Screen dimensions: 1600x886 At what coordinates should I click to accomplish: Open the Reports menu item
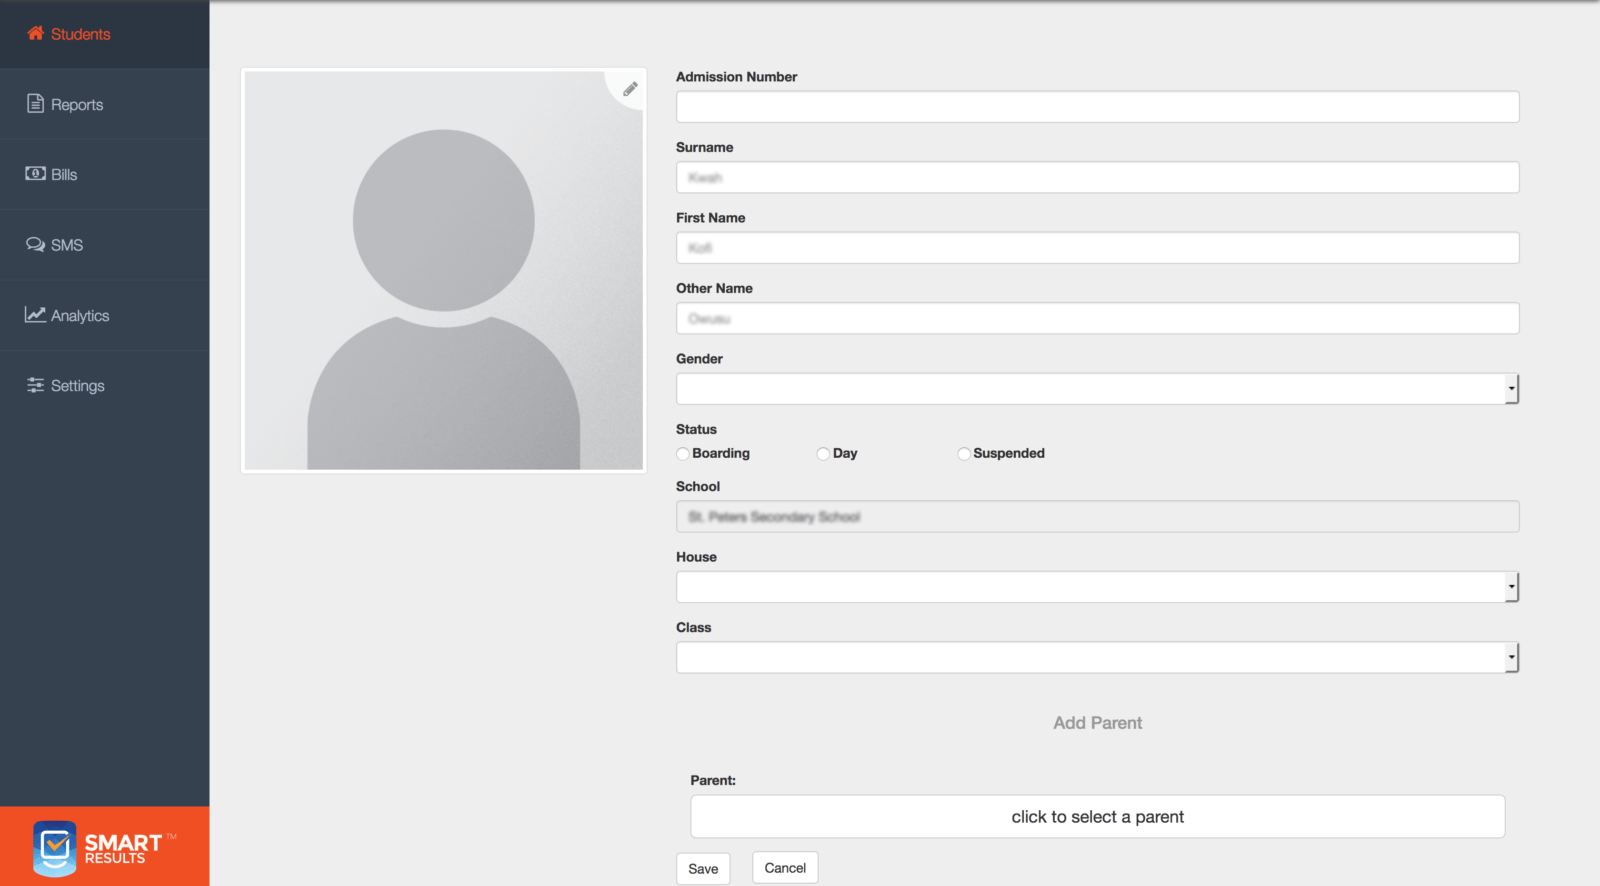pos(77,105)
